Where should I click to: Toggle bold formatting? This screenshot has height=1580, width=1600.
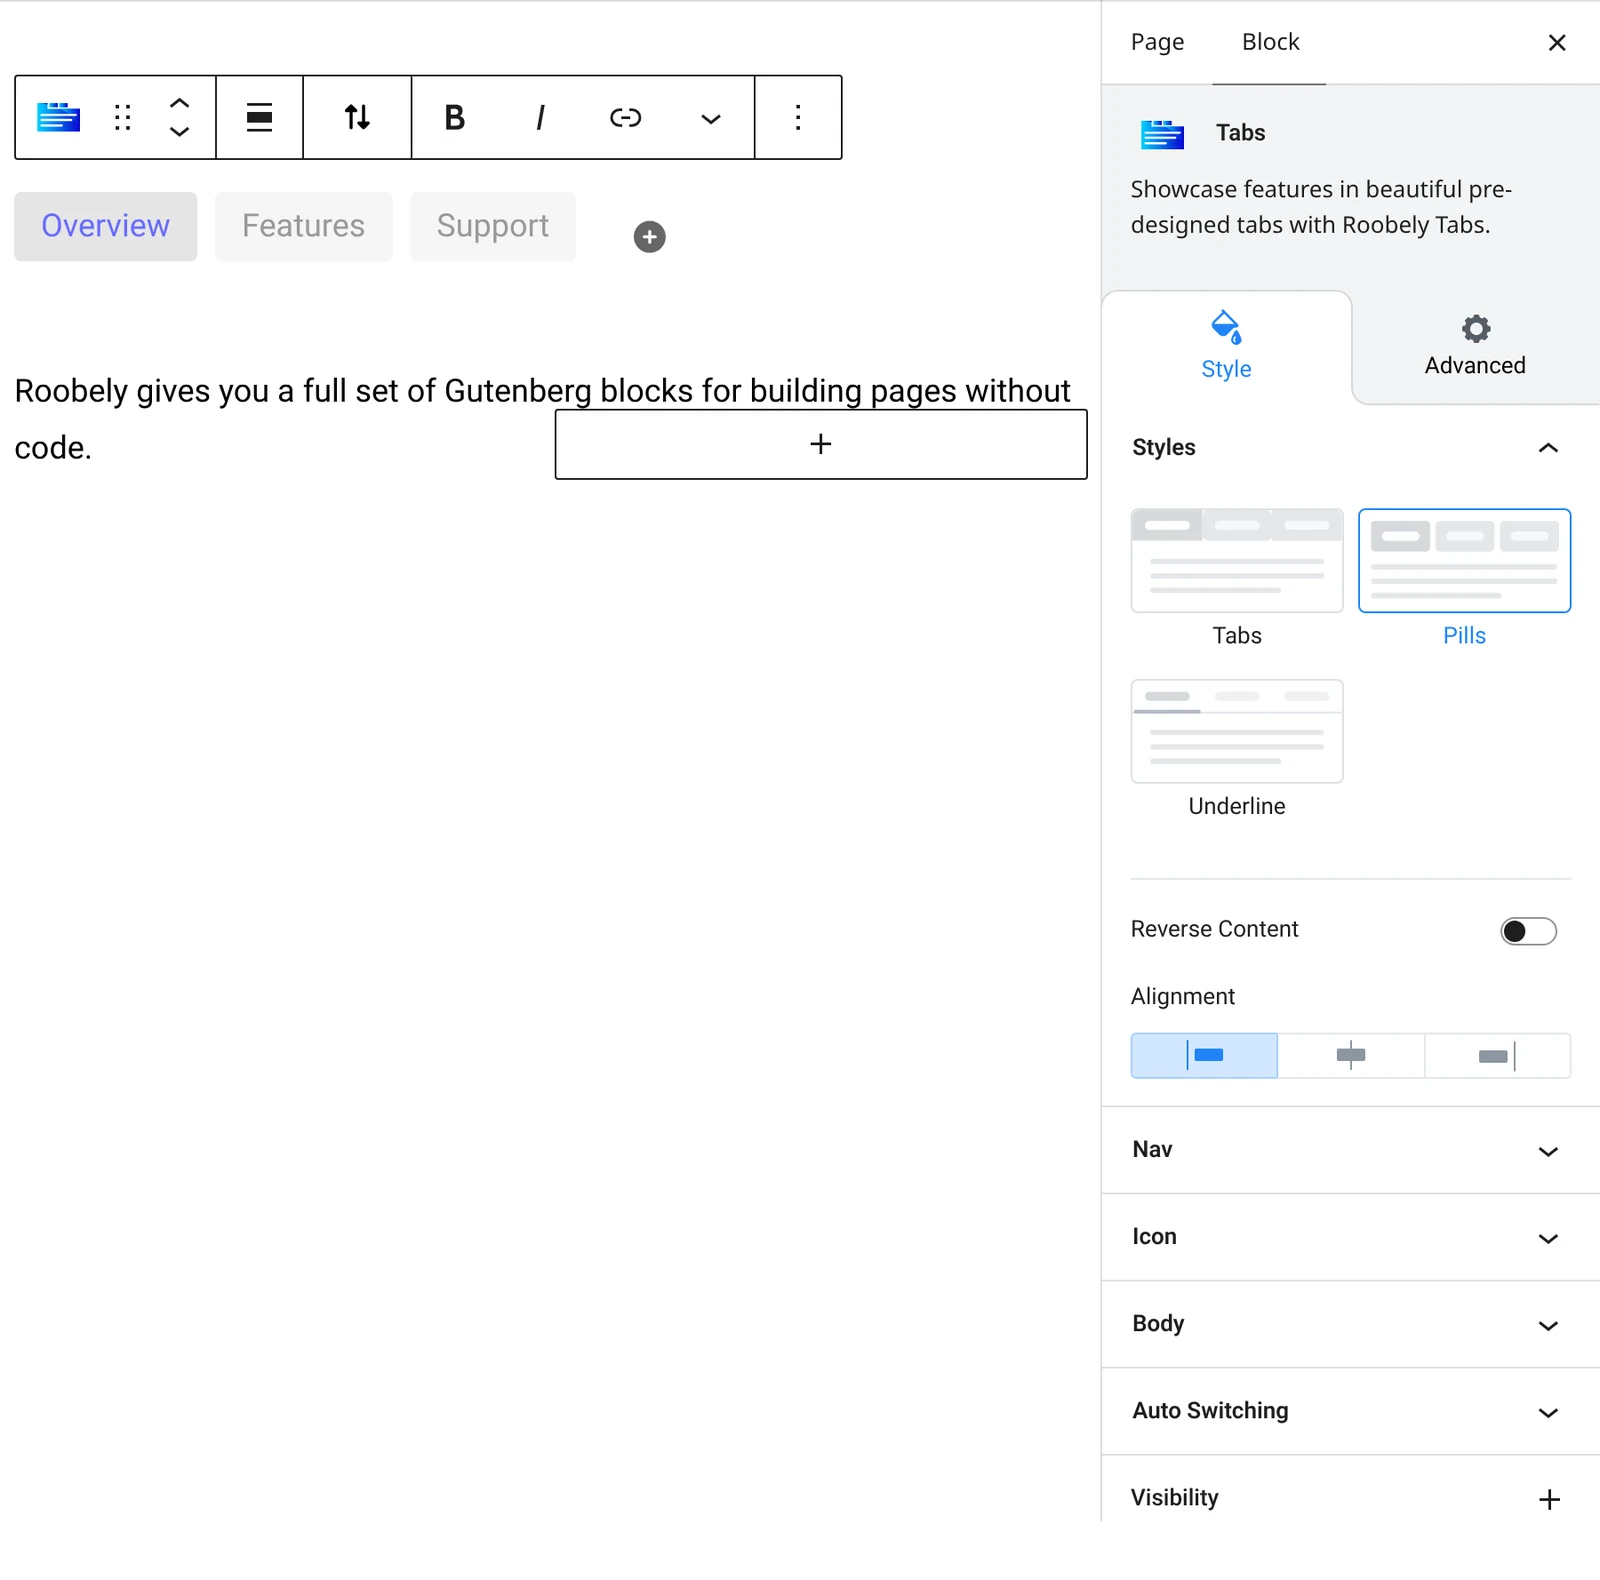tap(455, 117)
